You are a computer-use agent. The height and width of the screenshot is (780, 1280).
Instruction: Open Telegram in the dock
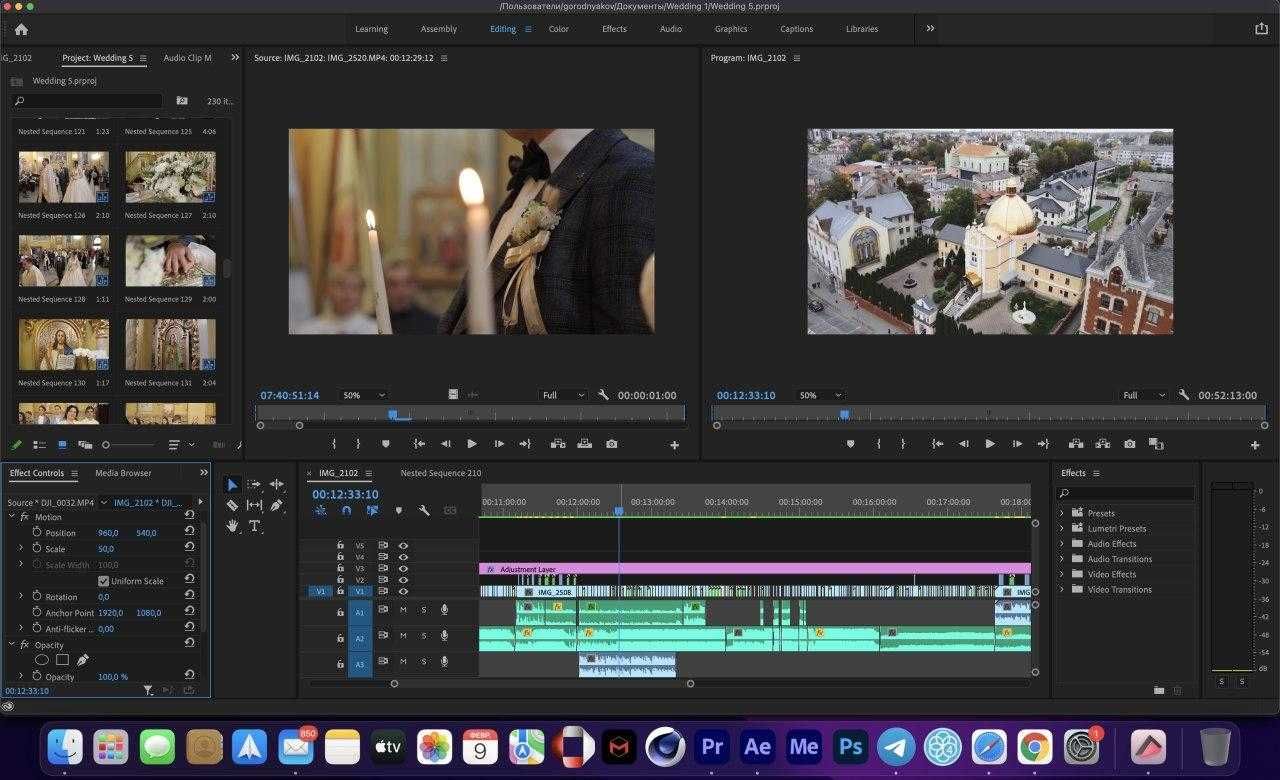896,747
